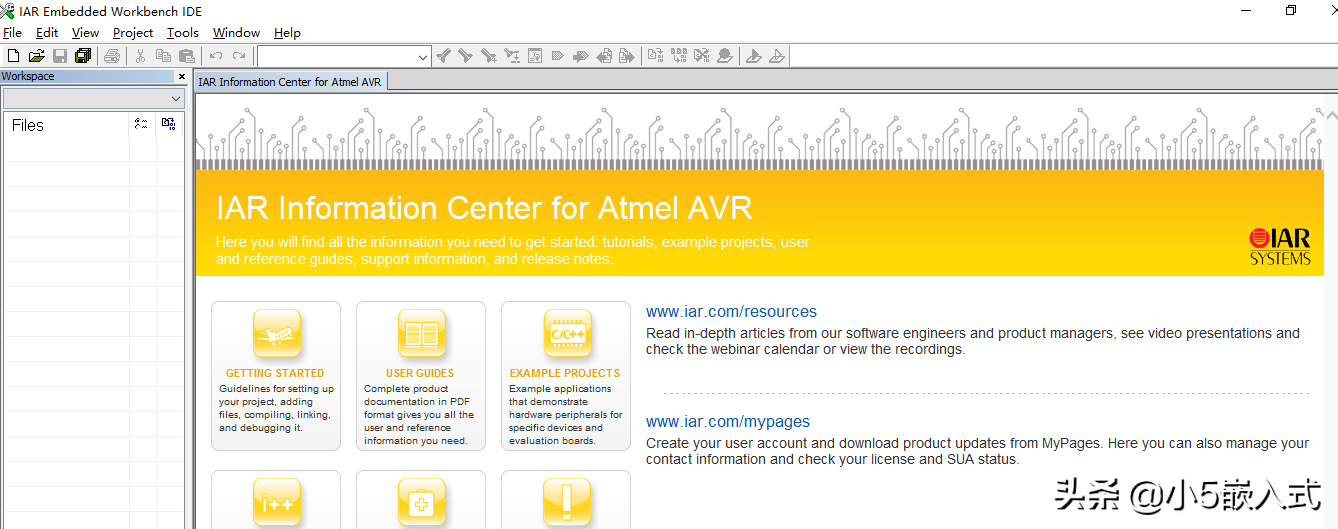The image size is (1338, 529).
Task: Click the Cut scissors icon
Action: pyautogui.click(x=141, y=56)
